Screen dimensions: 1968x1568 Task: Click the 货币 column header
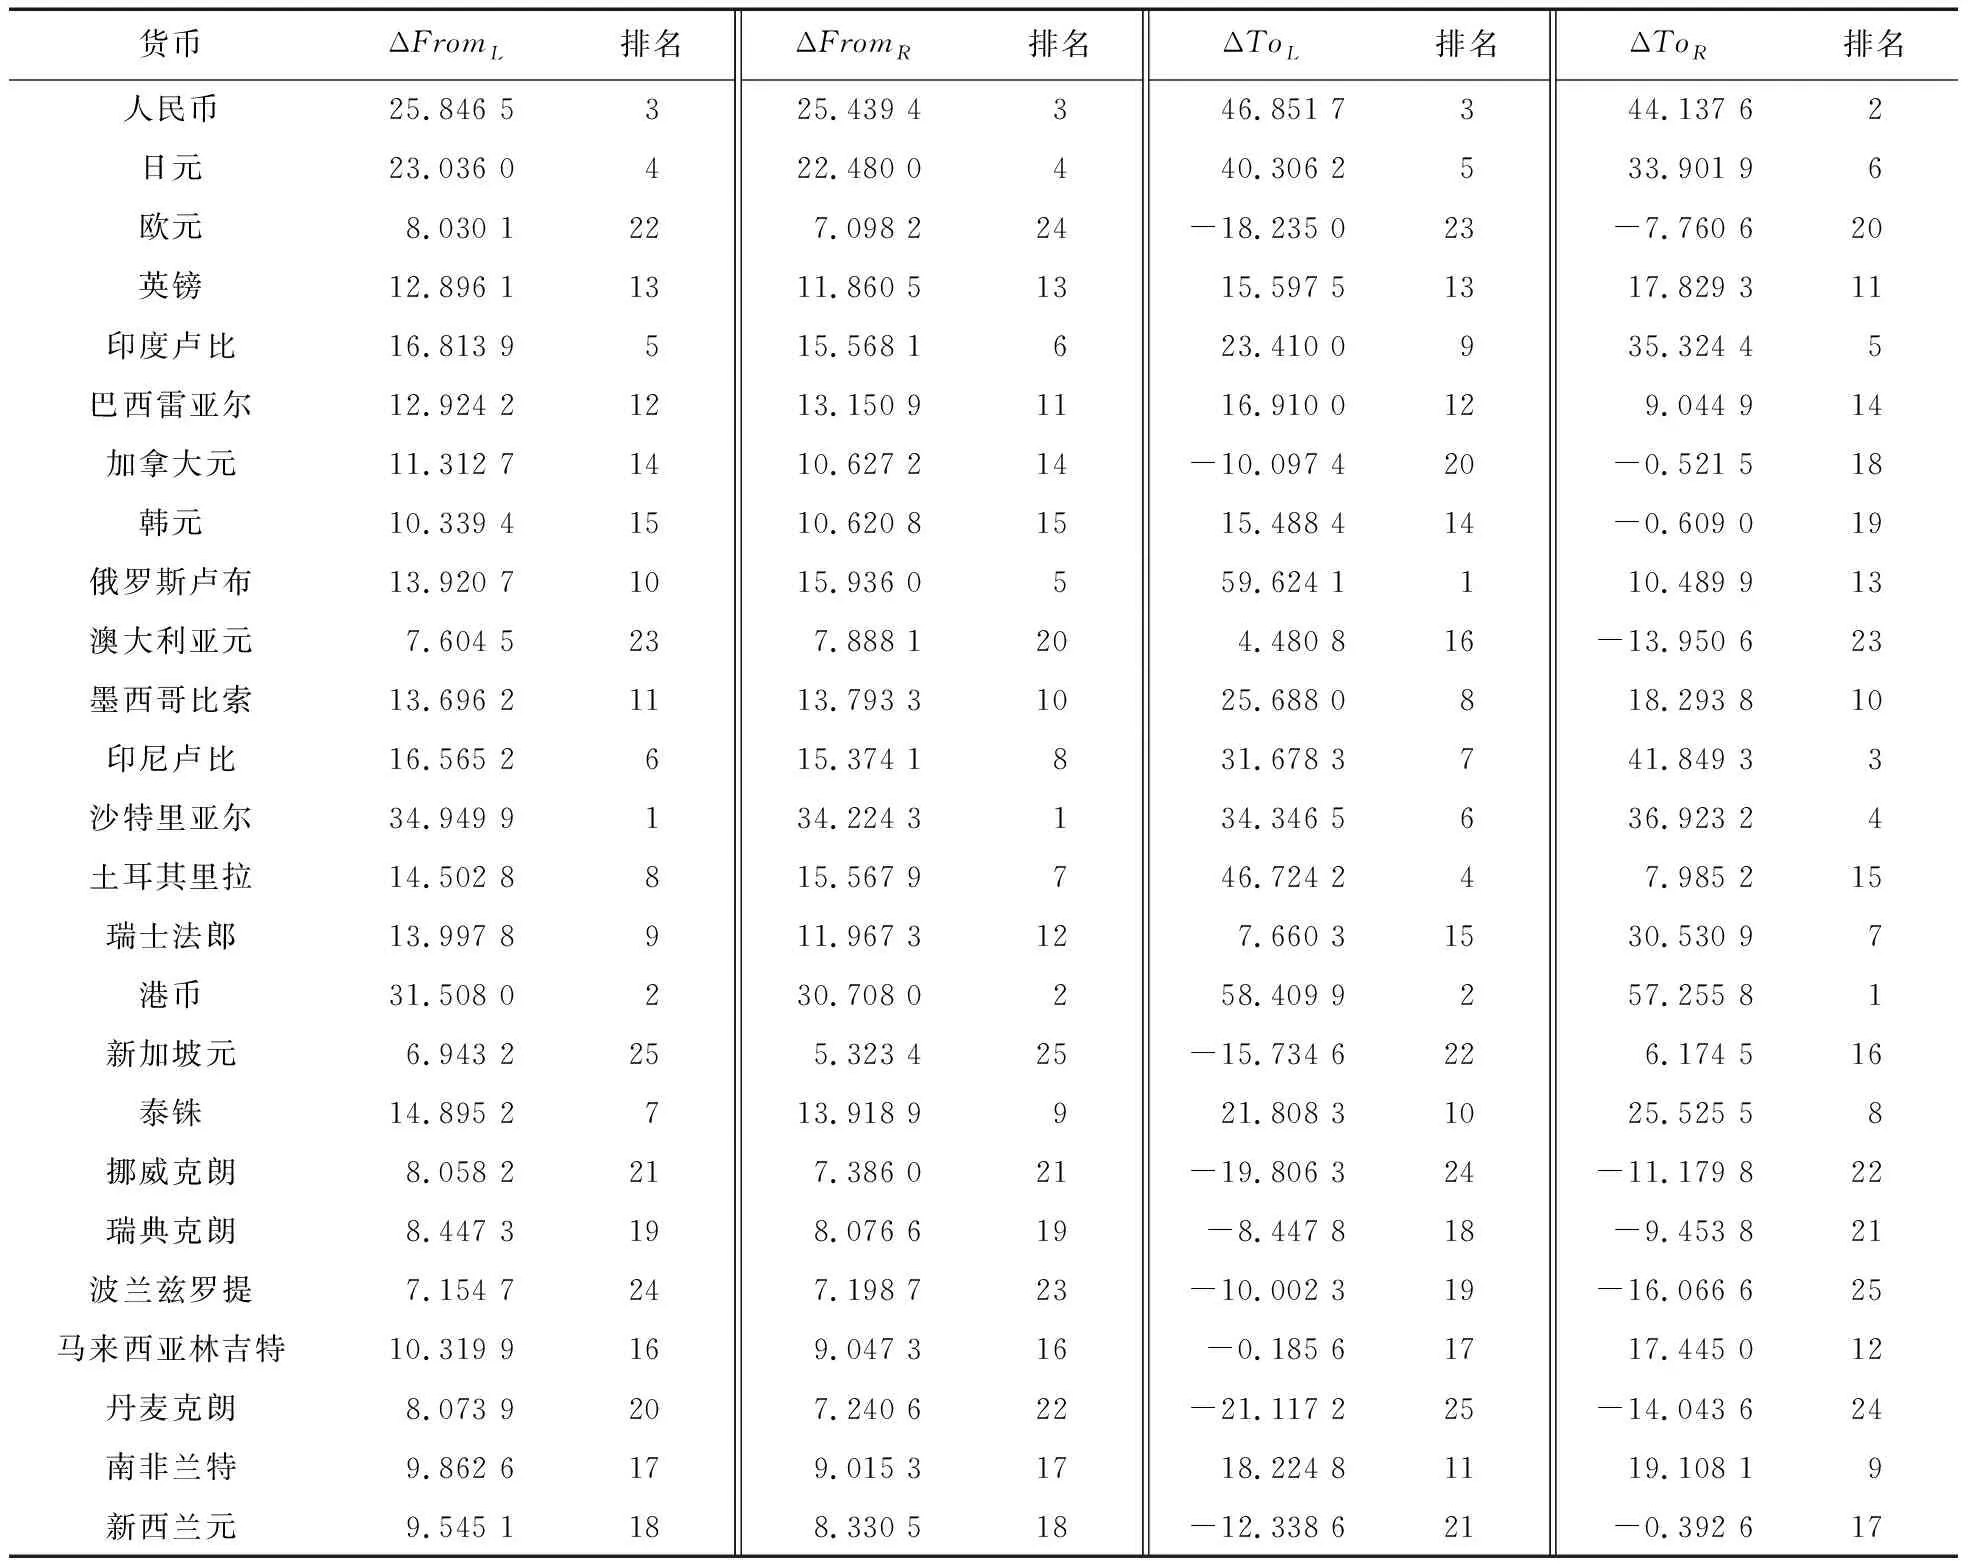click(171, 43)
